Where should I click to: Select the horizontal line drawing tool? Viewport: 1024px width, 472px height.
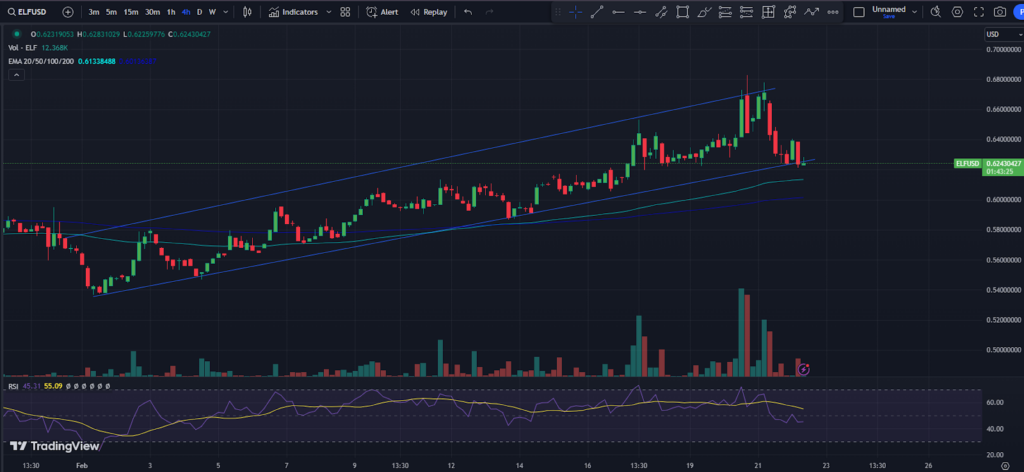click(x=618, y=12)
